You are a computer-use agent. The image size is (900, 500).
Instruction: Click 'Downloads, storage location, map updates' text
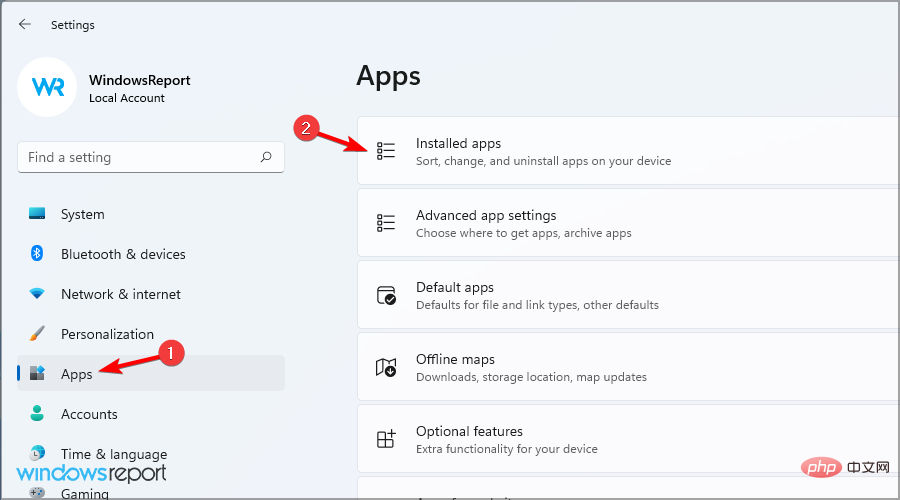[x=532, y=377]
